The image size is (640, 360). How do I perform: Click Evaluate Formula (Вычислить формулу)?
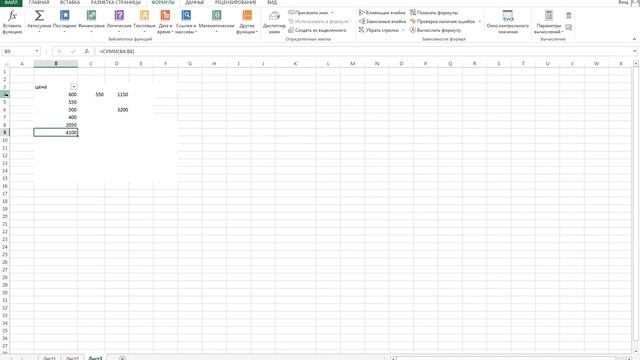(x=436, y=30)
